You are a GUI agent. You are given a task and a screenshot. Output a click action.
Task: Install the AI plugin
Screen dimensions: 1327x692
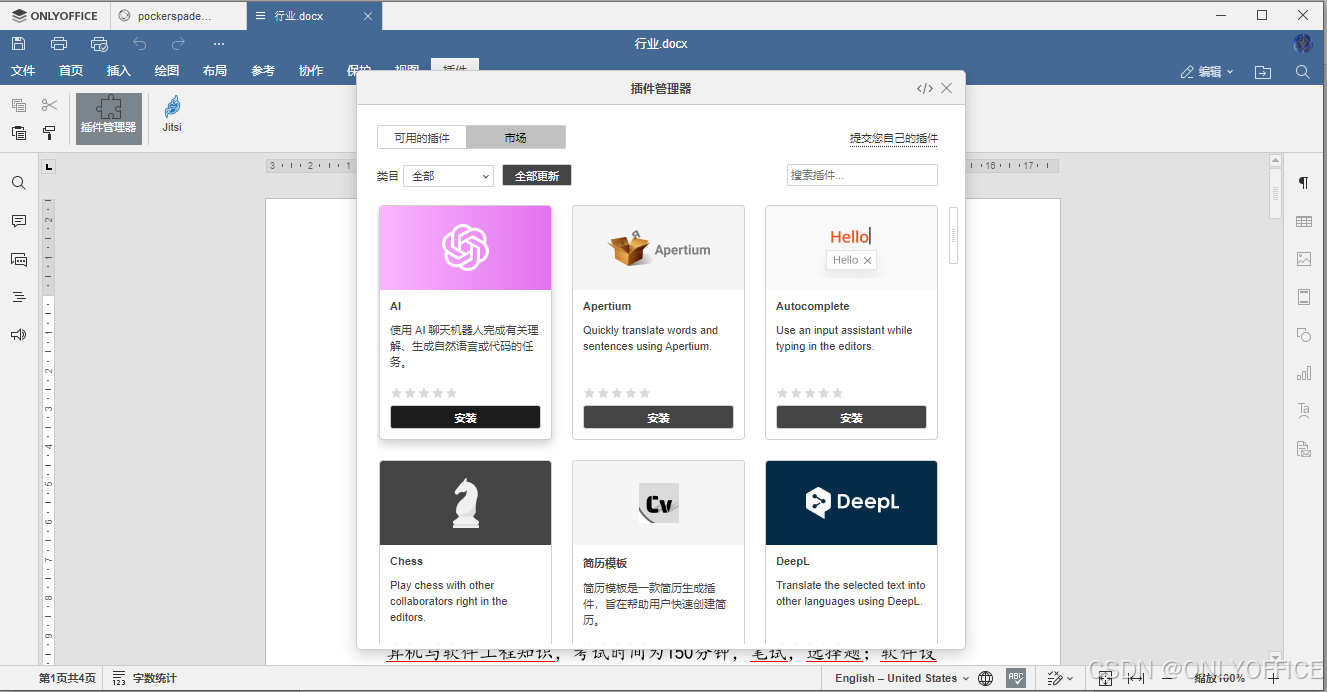pyautogui.click(x=465, y=417)
